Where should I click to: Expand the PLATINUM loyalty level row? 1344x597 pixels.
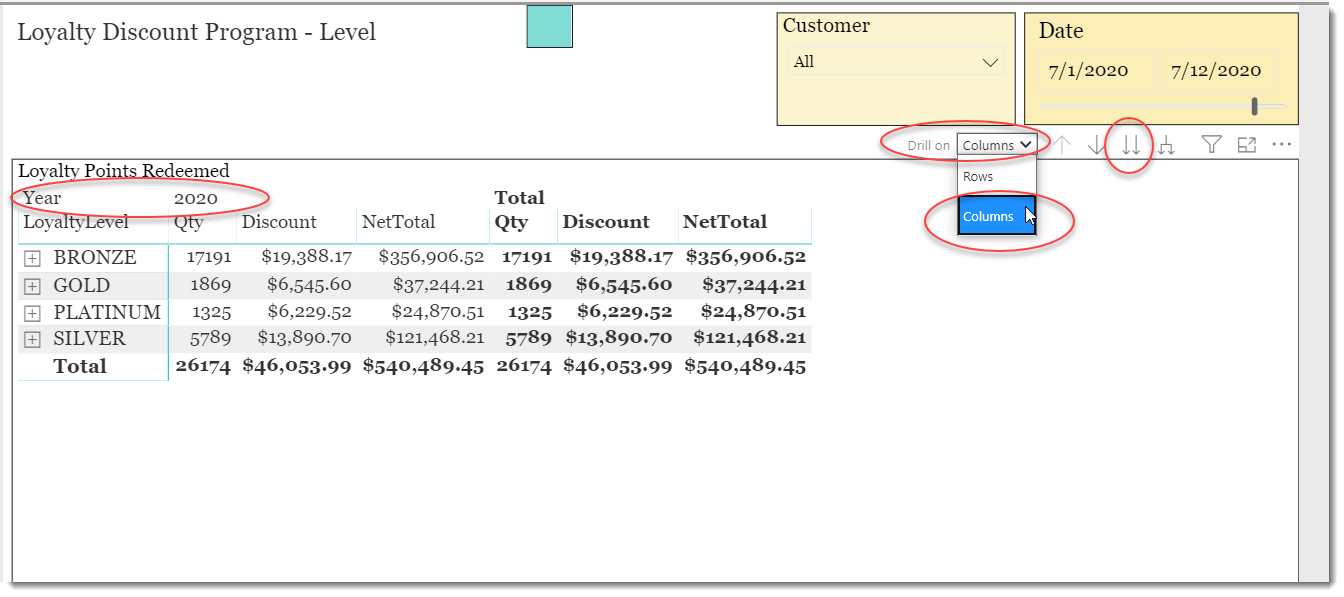[x=32, y=313]
